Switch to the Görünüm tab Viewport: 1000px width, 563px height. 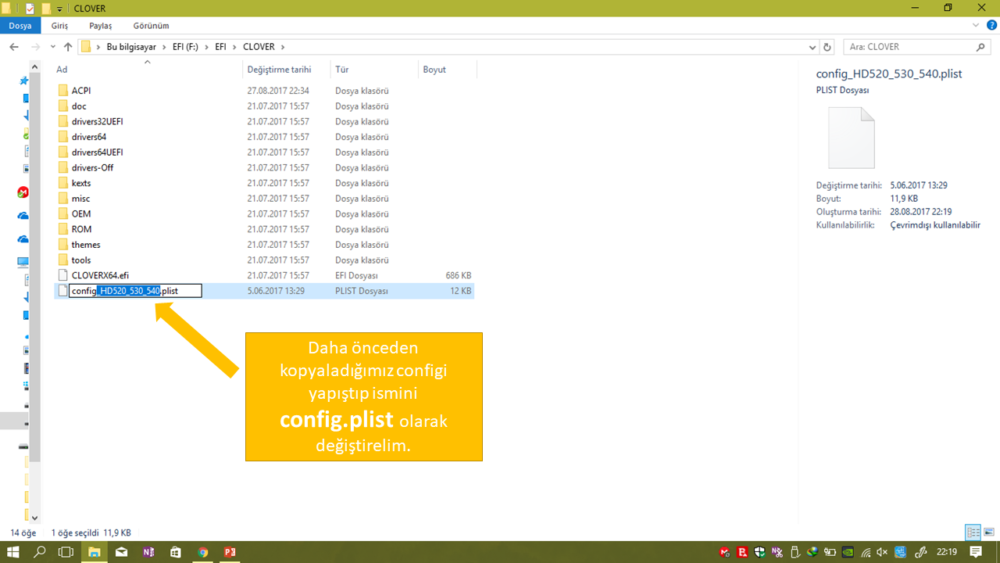pos(151,25)
